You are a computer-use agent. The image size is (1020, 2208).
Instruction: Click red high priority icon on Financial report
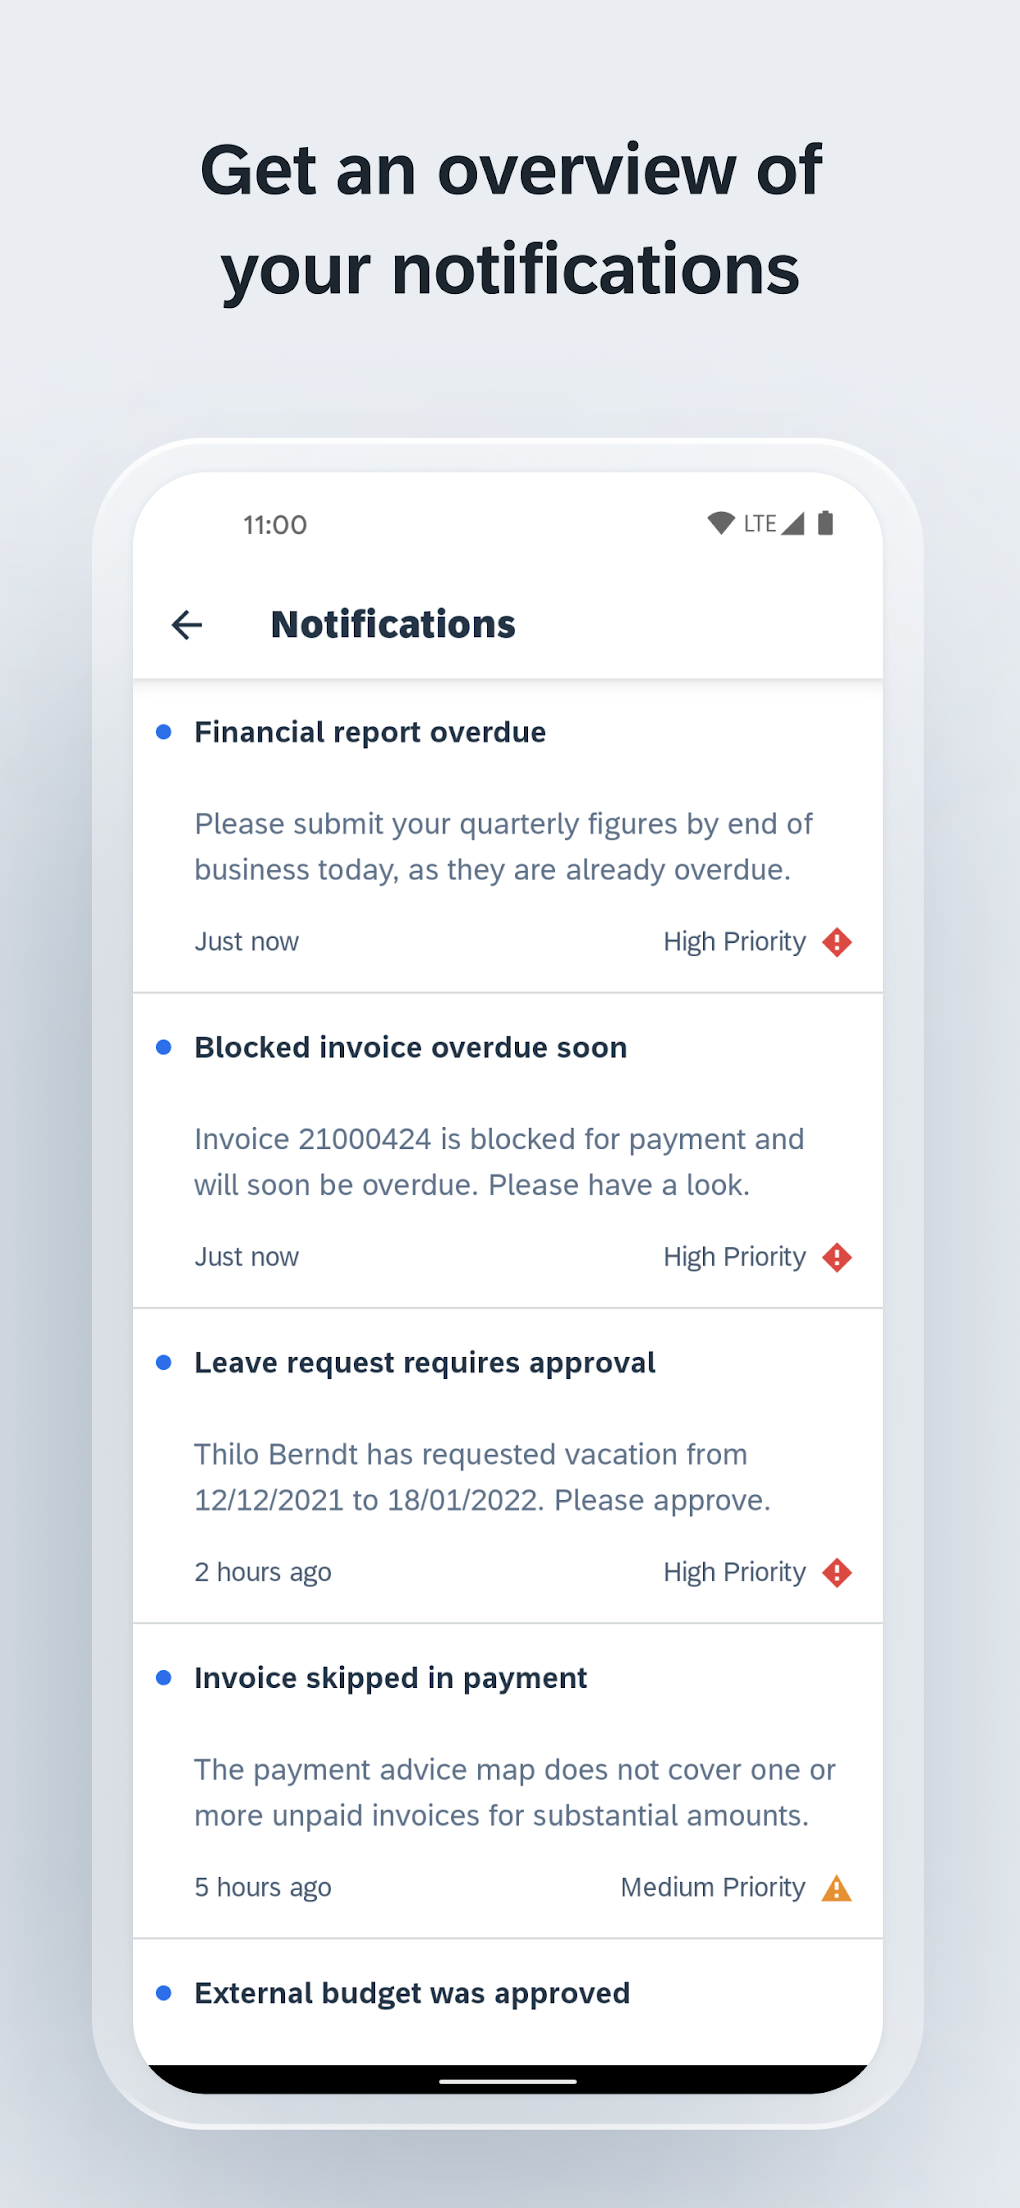click(837, 942)
